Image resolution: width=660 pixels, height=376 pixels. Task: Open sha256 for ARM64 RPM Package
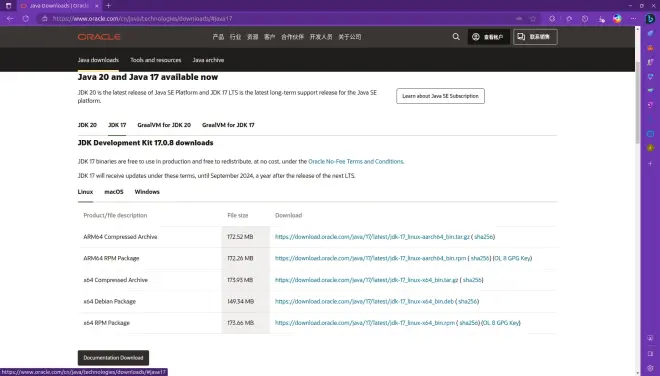point(480,258)
